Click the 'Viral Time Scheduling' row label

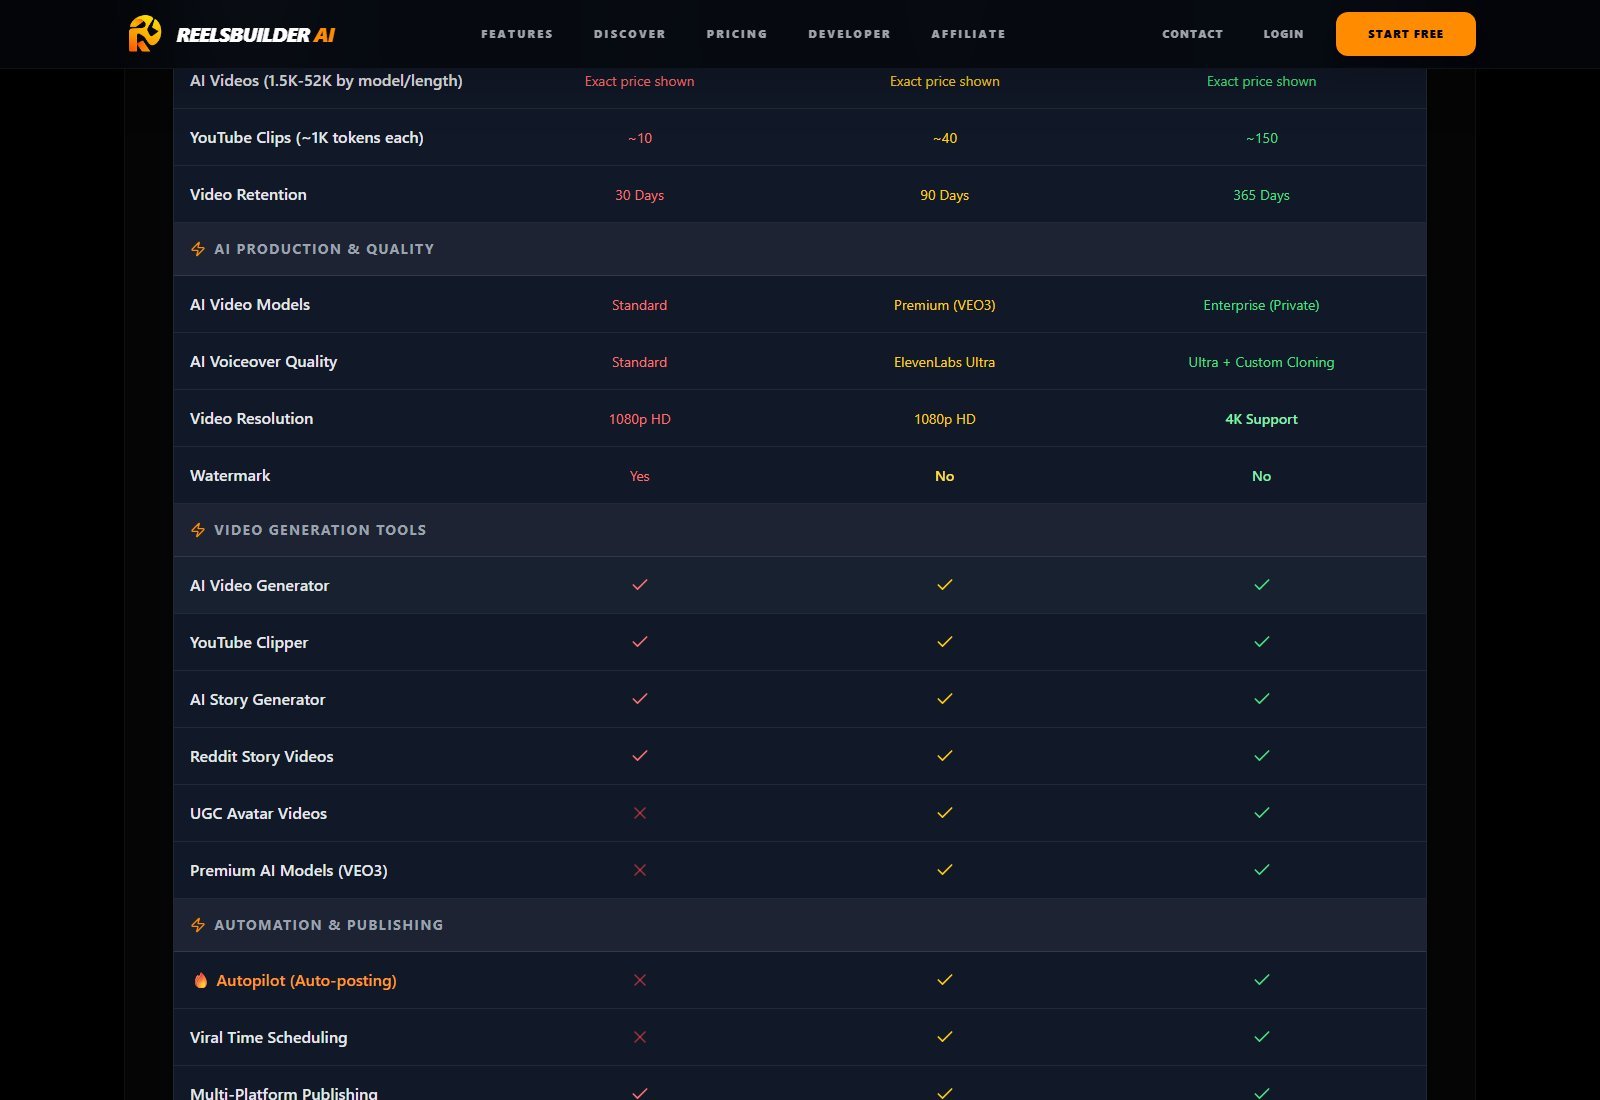coord(268,1038)
